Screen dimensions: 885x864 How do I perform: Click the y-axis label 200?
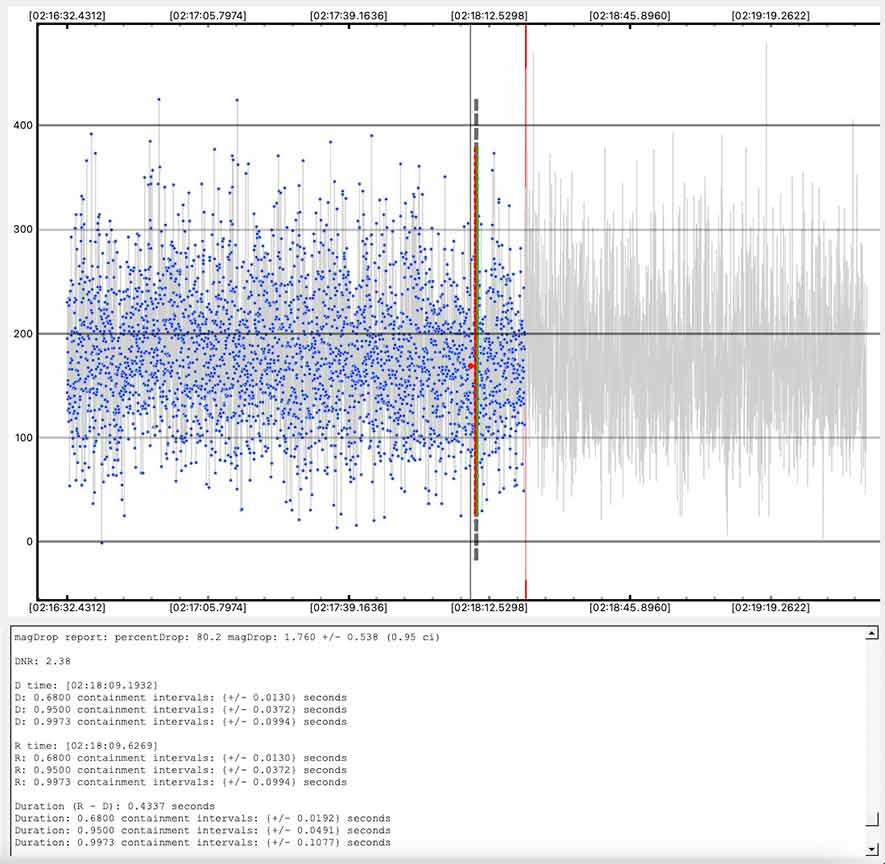[x=23, y=334]
